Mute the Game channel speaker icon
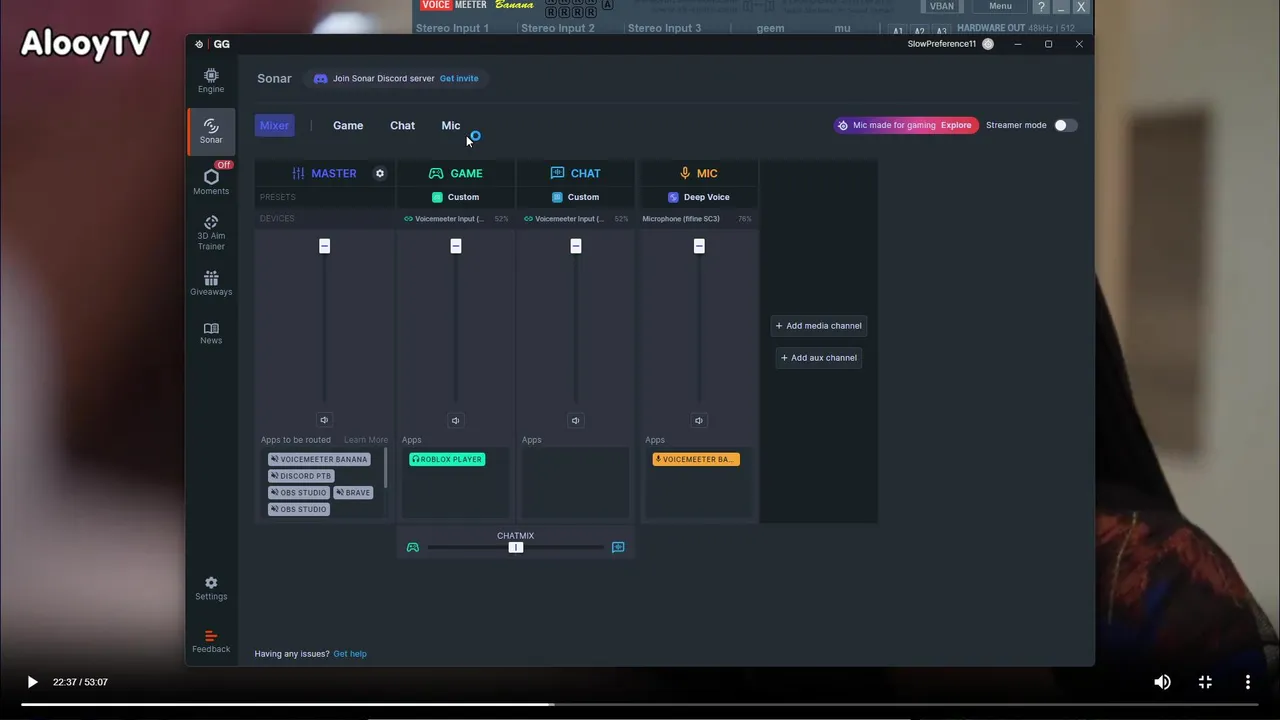The height and width of the screenshot is (720, 1280). (x=455, y=420)
